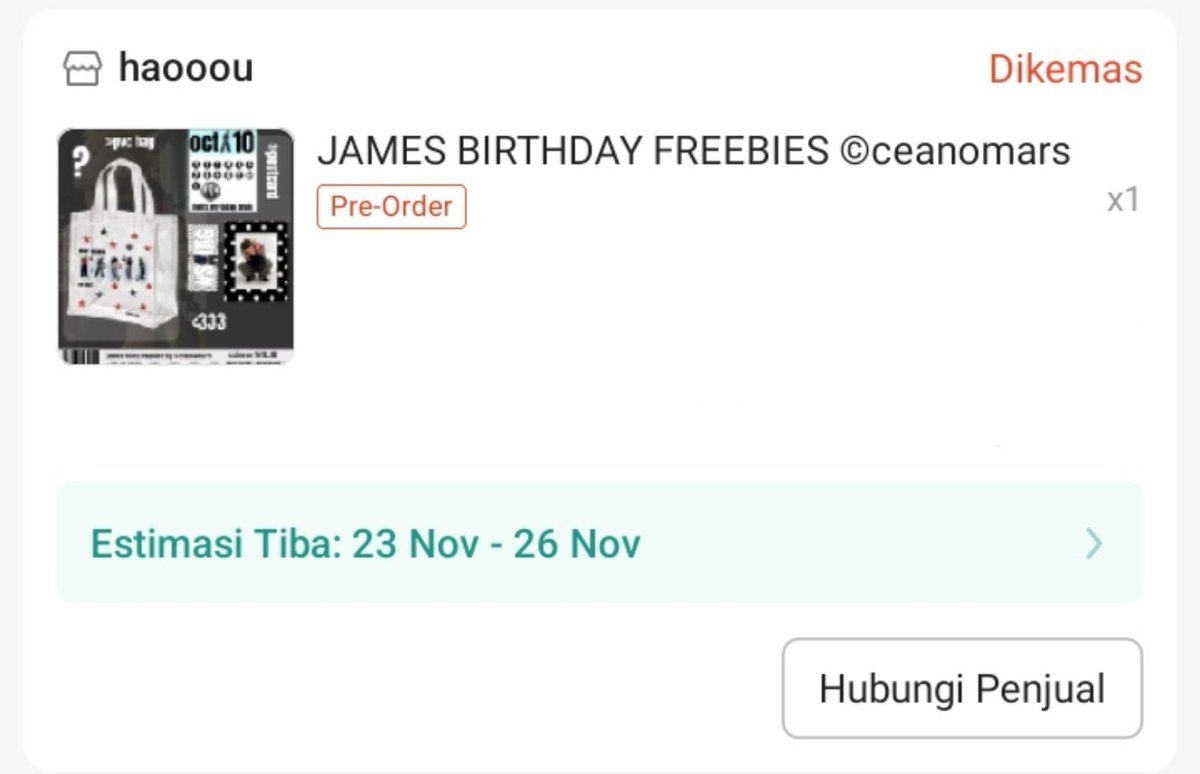Open the JAMES BIRTHDAY FREEBIES product title
The height and width of the screenshot is (774, 1200).
click(693, 151)
